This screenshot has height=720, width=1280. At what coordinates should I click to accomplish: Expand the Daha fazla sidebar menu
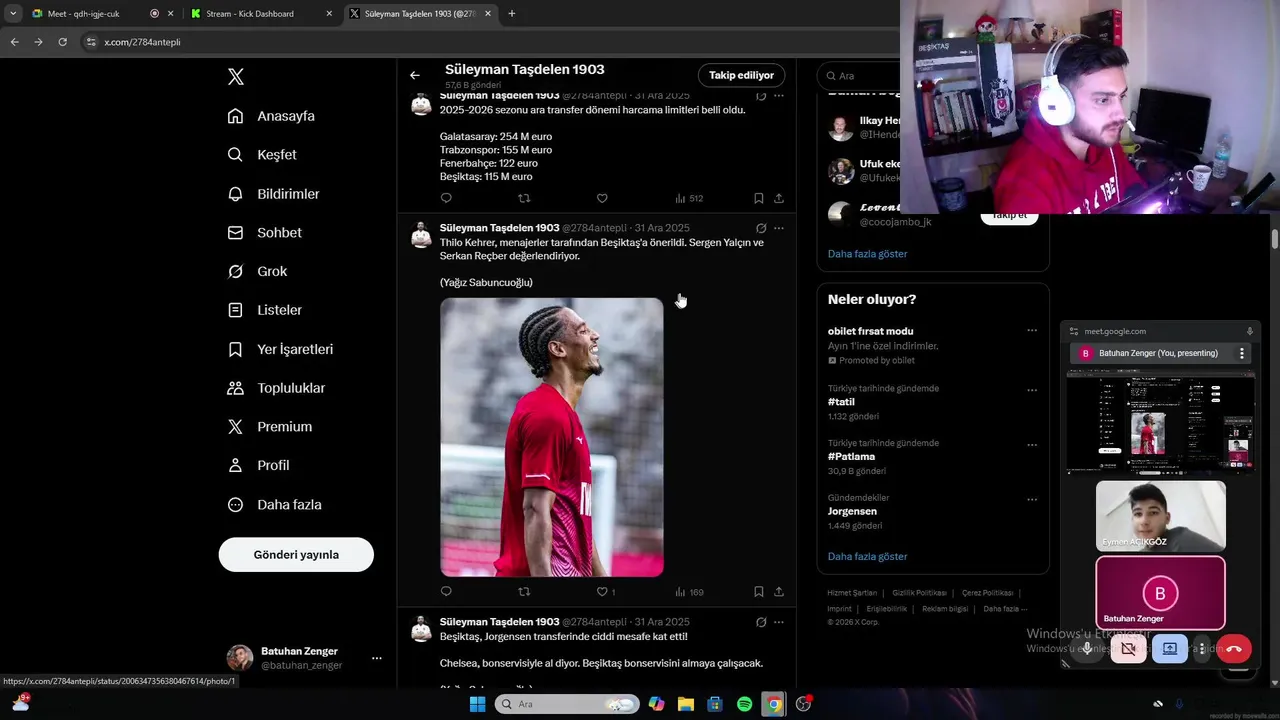pyautogui.click(x=274, y=505)
